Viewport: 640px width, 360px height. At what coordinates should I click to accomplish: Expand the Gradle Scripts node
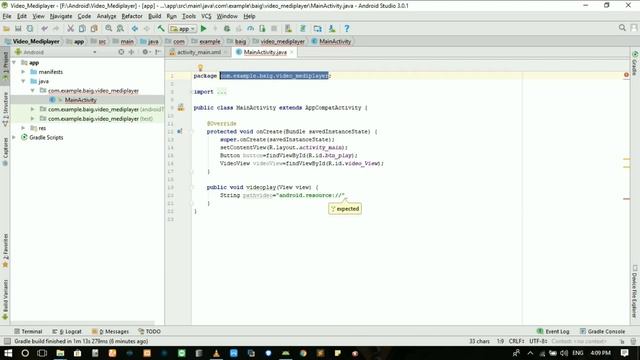(x=14, y=138)
